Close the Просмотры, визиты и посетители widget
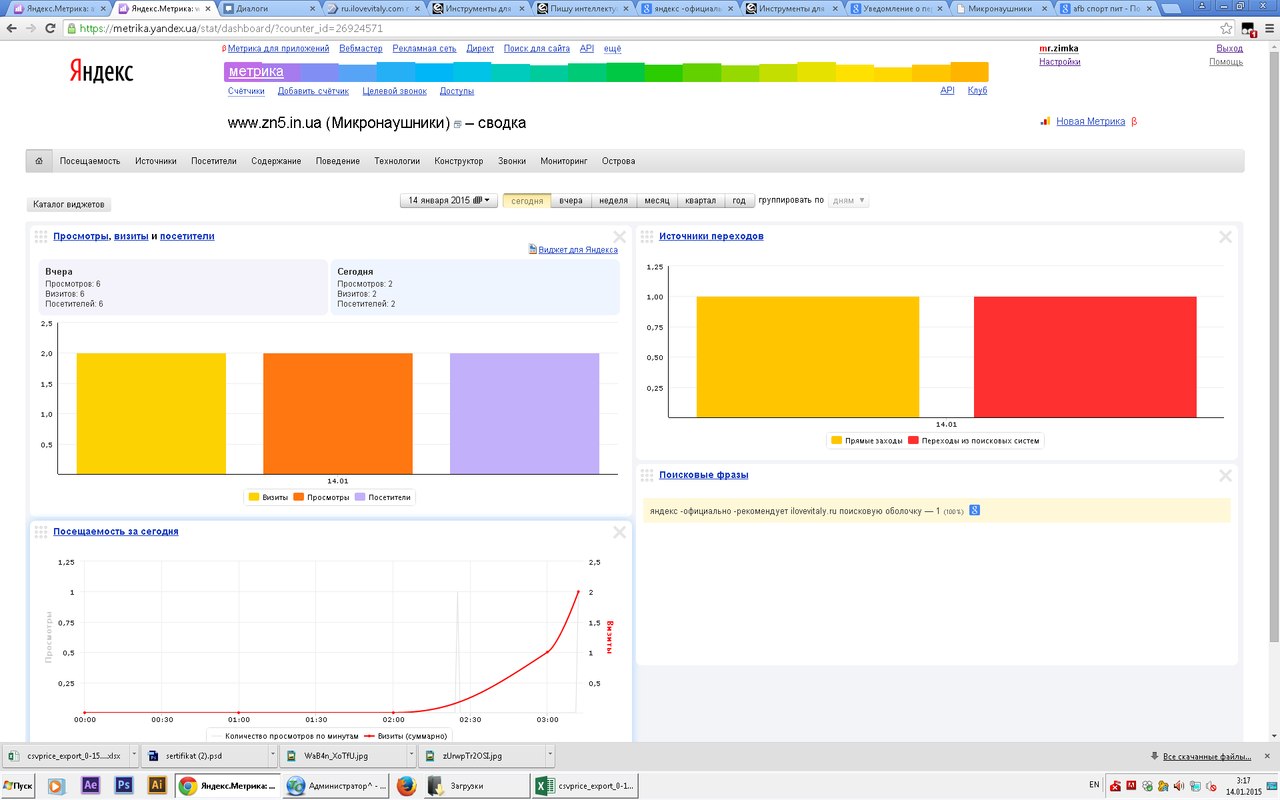The image size is (1280, 800). coord(619,237)
